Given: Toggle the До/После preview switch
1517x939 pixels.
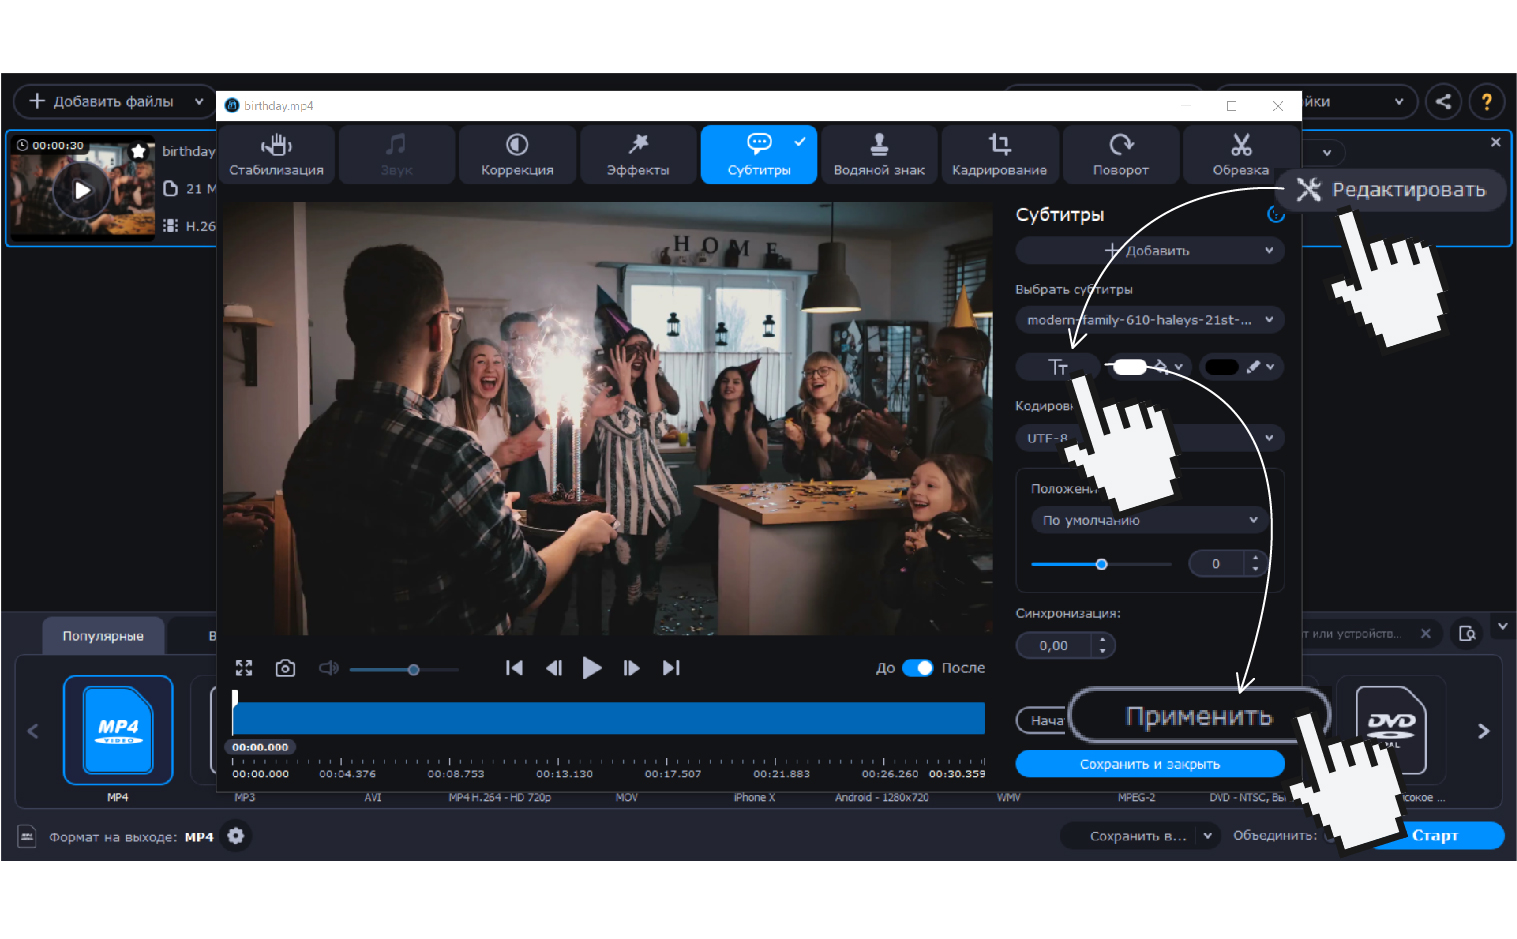Looking at the screenshot, I should (917, 668).
